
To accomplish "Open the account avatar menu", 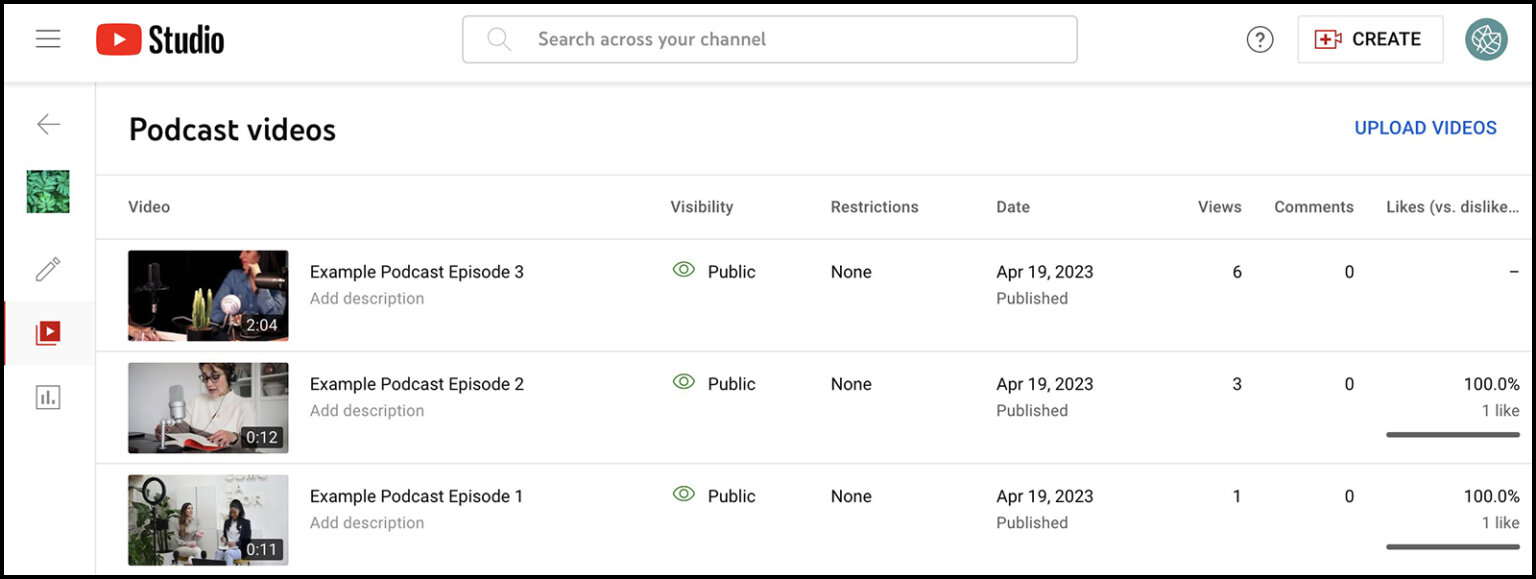I will click(1486, 39).
